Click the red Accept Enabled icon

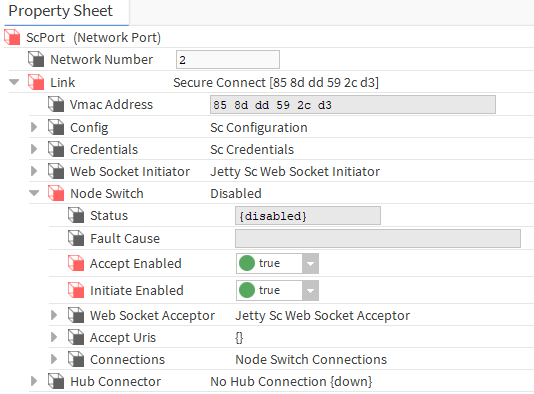76,263
